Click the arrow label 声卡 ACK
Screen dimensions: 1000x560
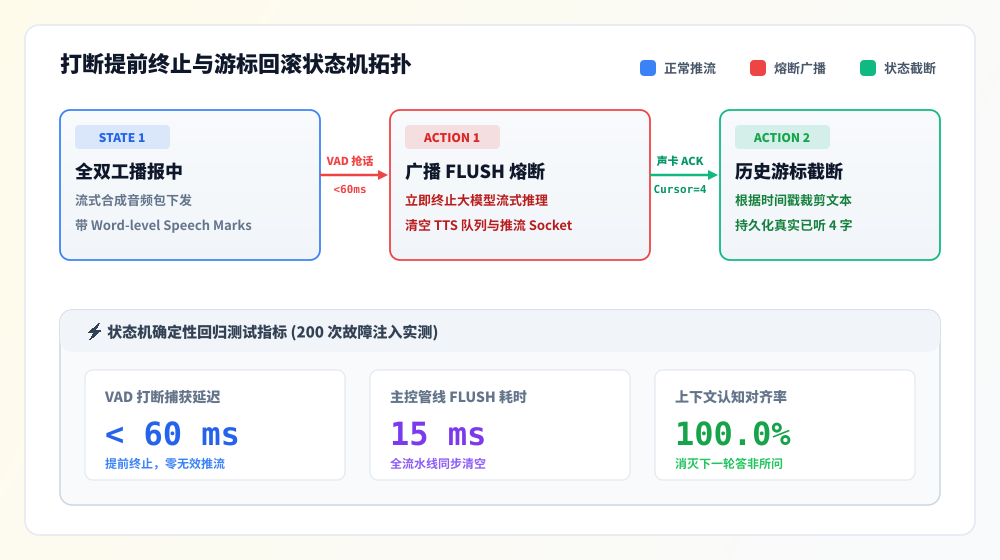coord(680,161)
